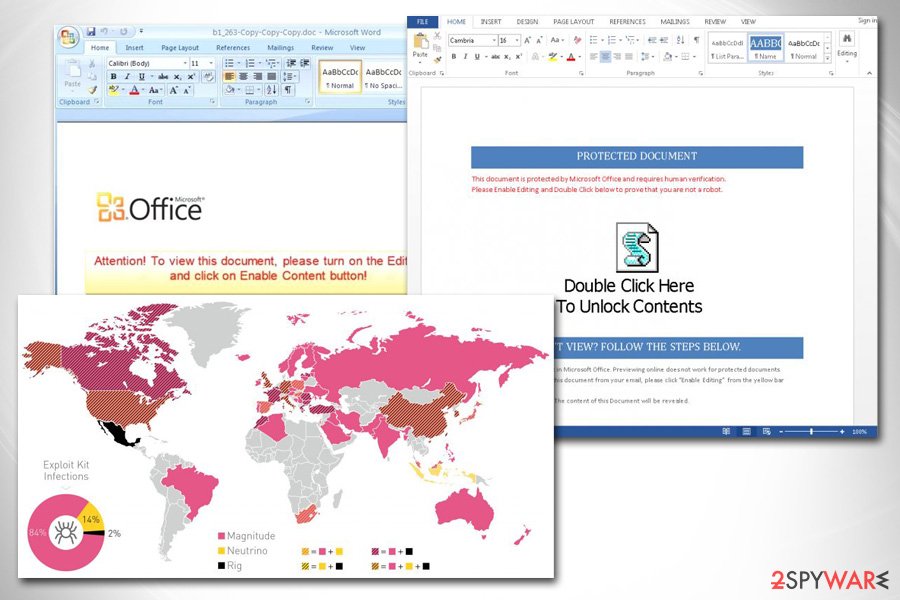Expand Styles gallery More arrow in Word 2013
900x600 pixels.
pyautogui.click(x=828, y=58)
